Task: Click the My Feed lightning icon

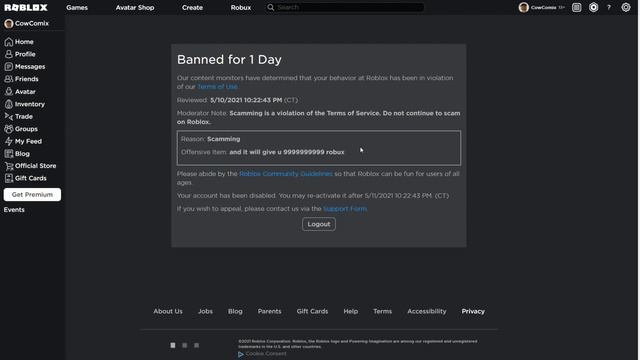Action: (x=9, y=141)
